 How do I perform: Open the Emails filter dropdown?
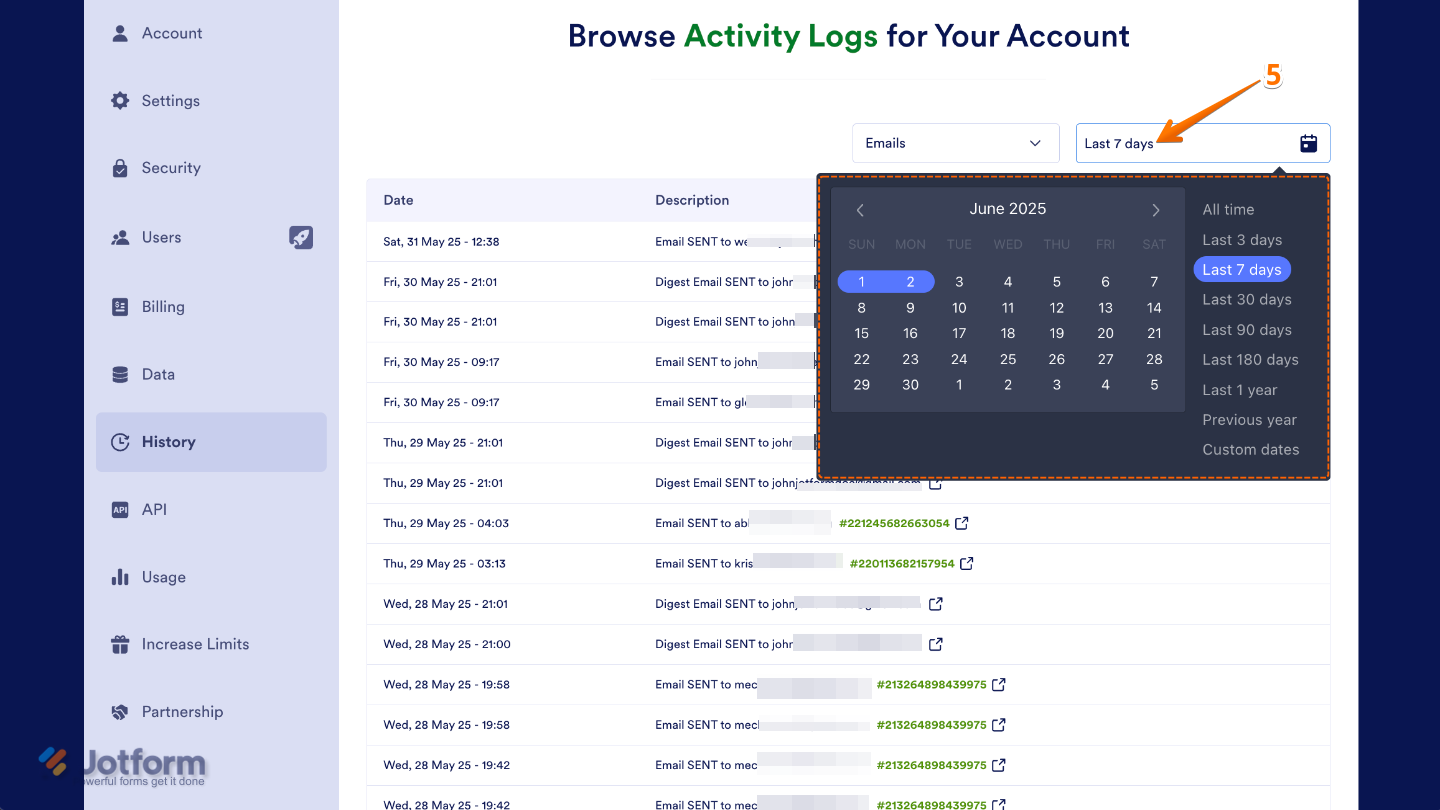pyautogui.click(x=954, y=143)
